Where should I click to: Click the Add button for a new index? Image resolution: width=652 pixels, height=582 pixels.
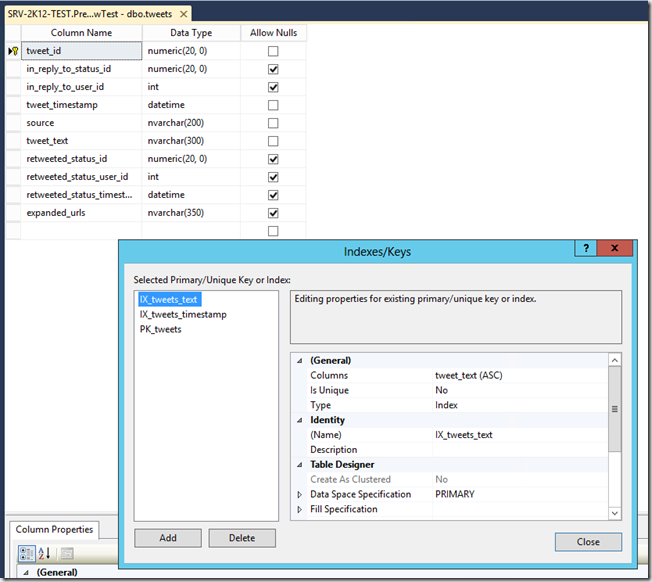tap(168, 538)
